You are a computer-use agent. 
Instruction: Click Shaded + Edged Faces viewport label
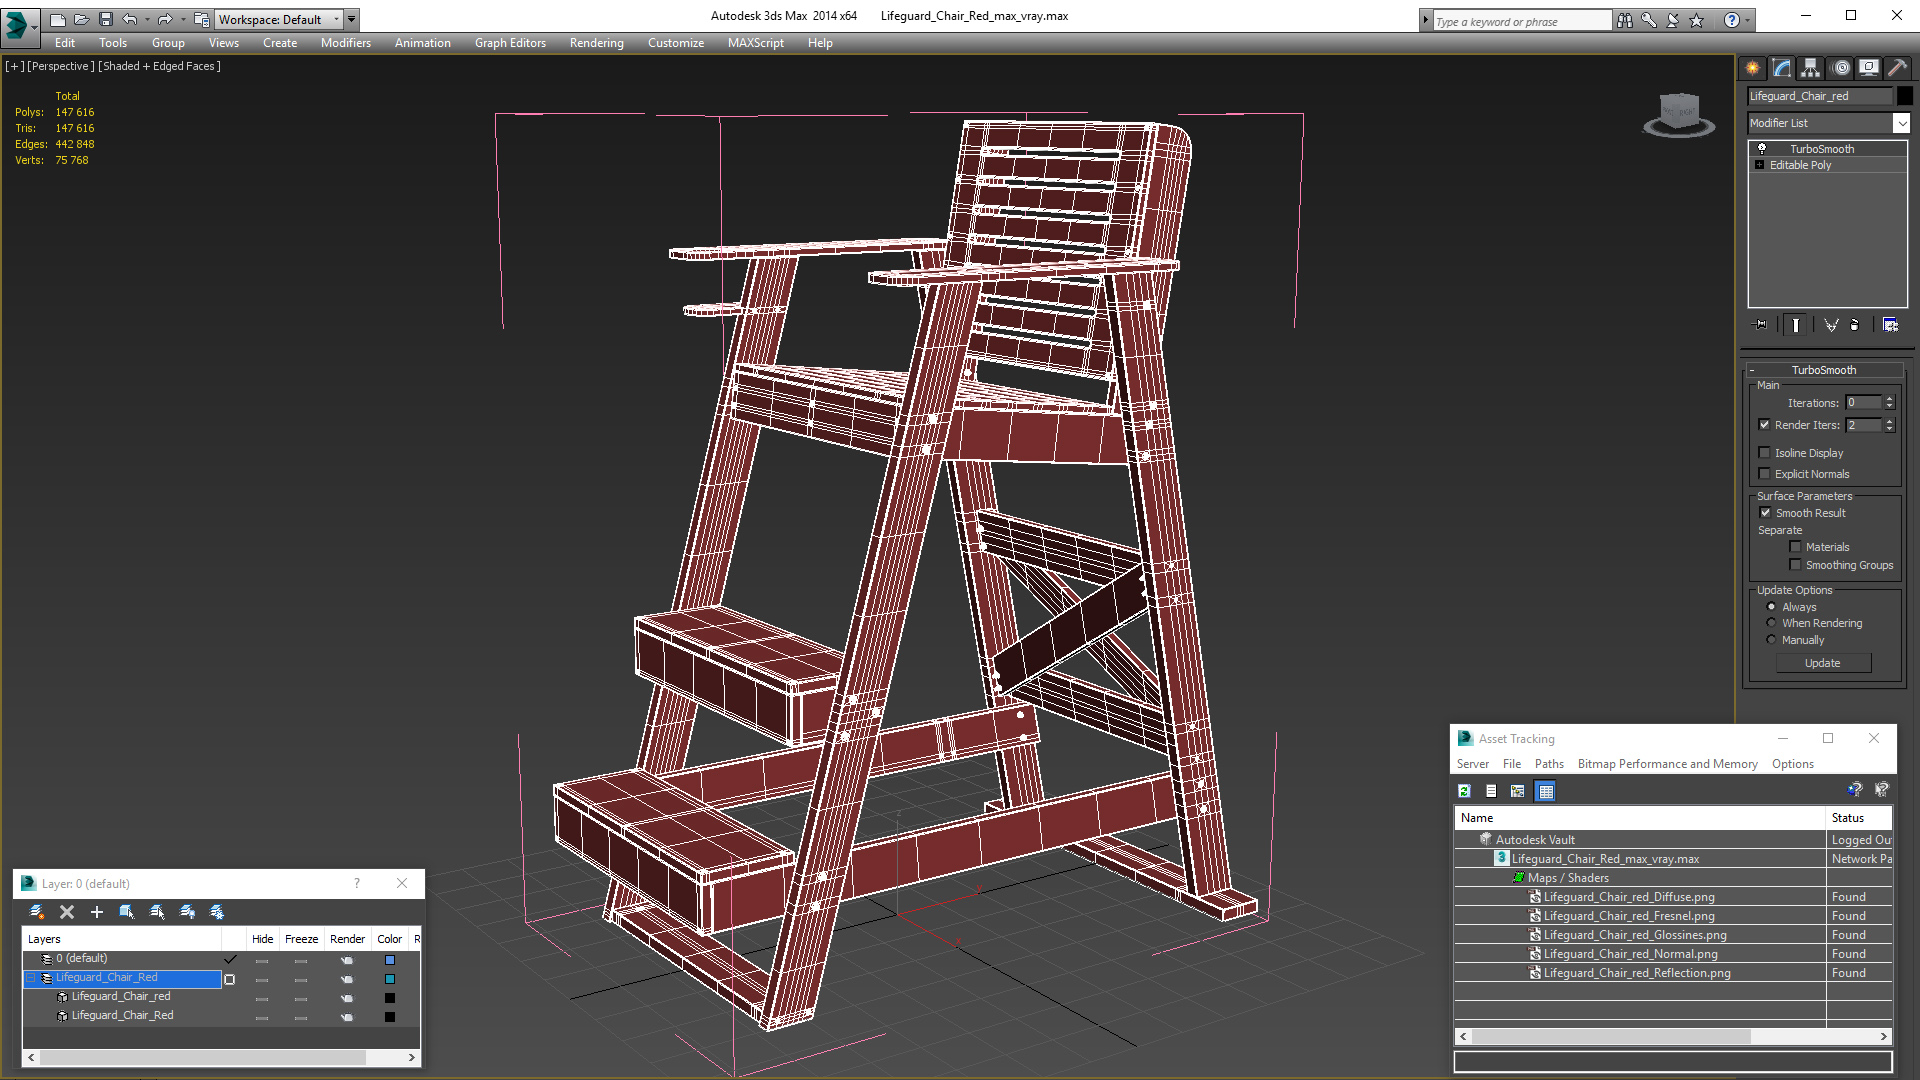coord(160,66)
